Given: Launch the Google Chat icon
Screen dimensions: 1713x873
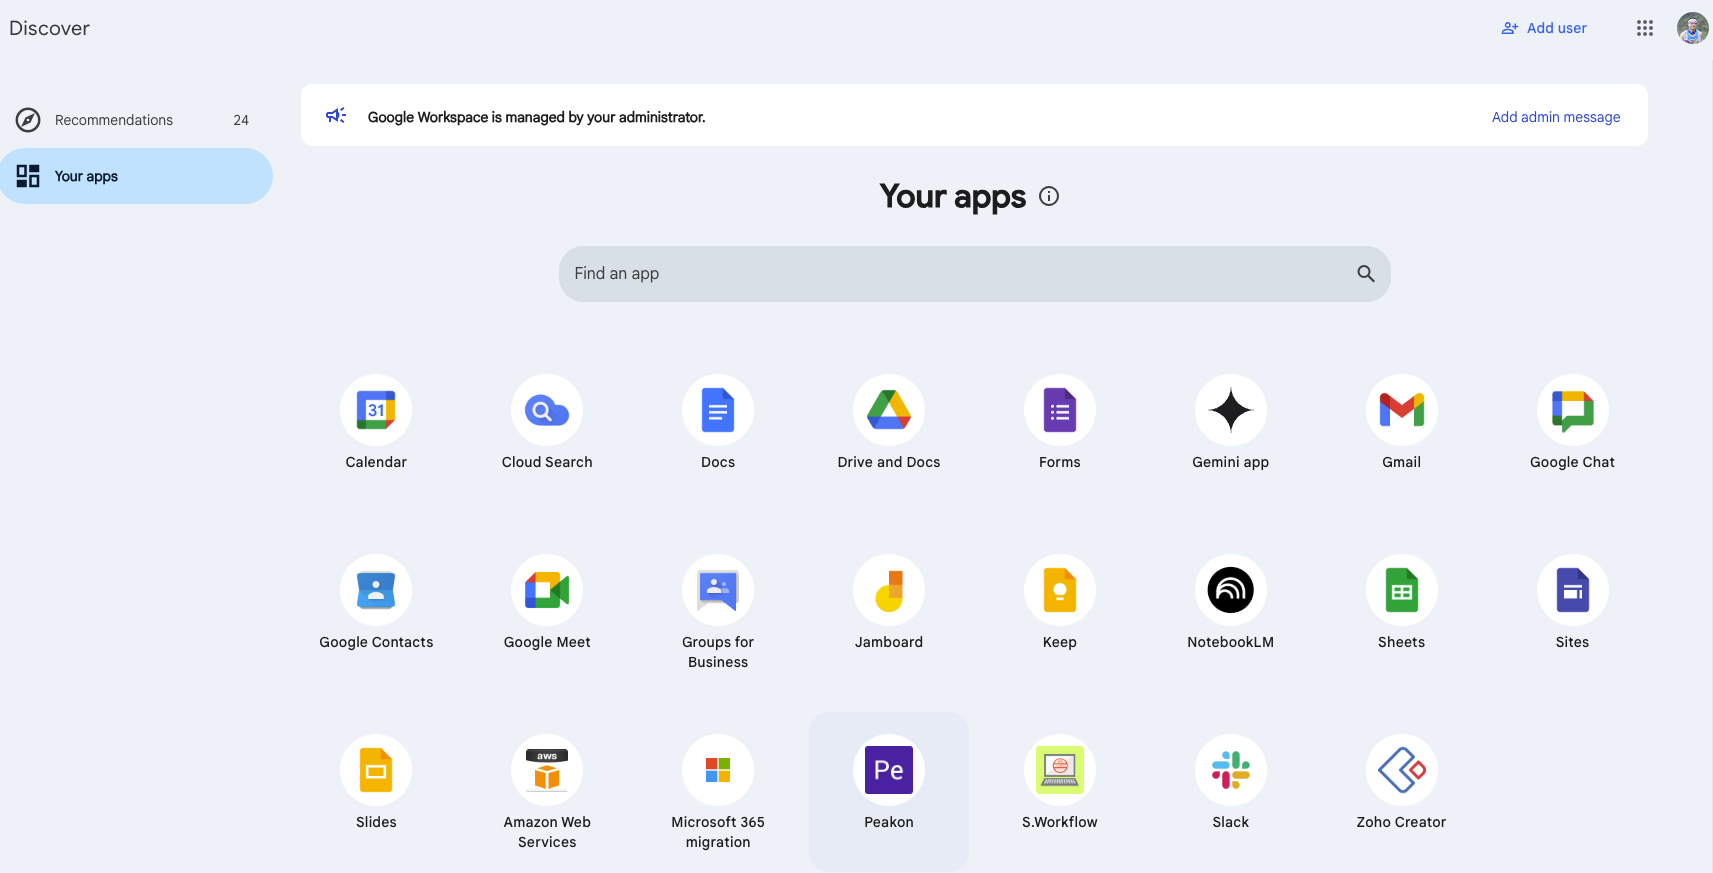Looking at the screenshot, I should coord(1573,410).
